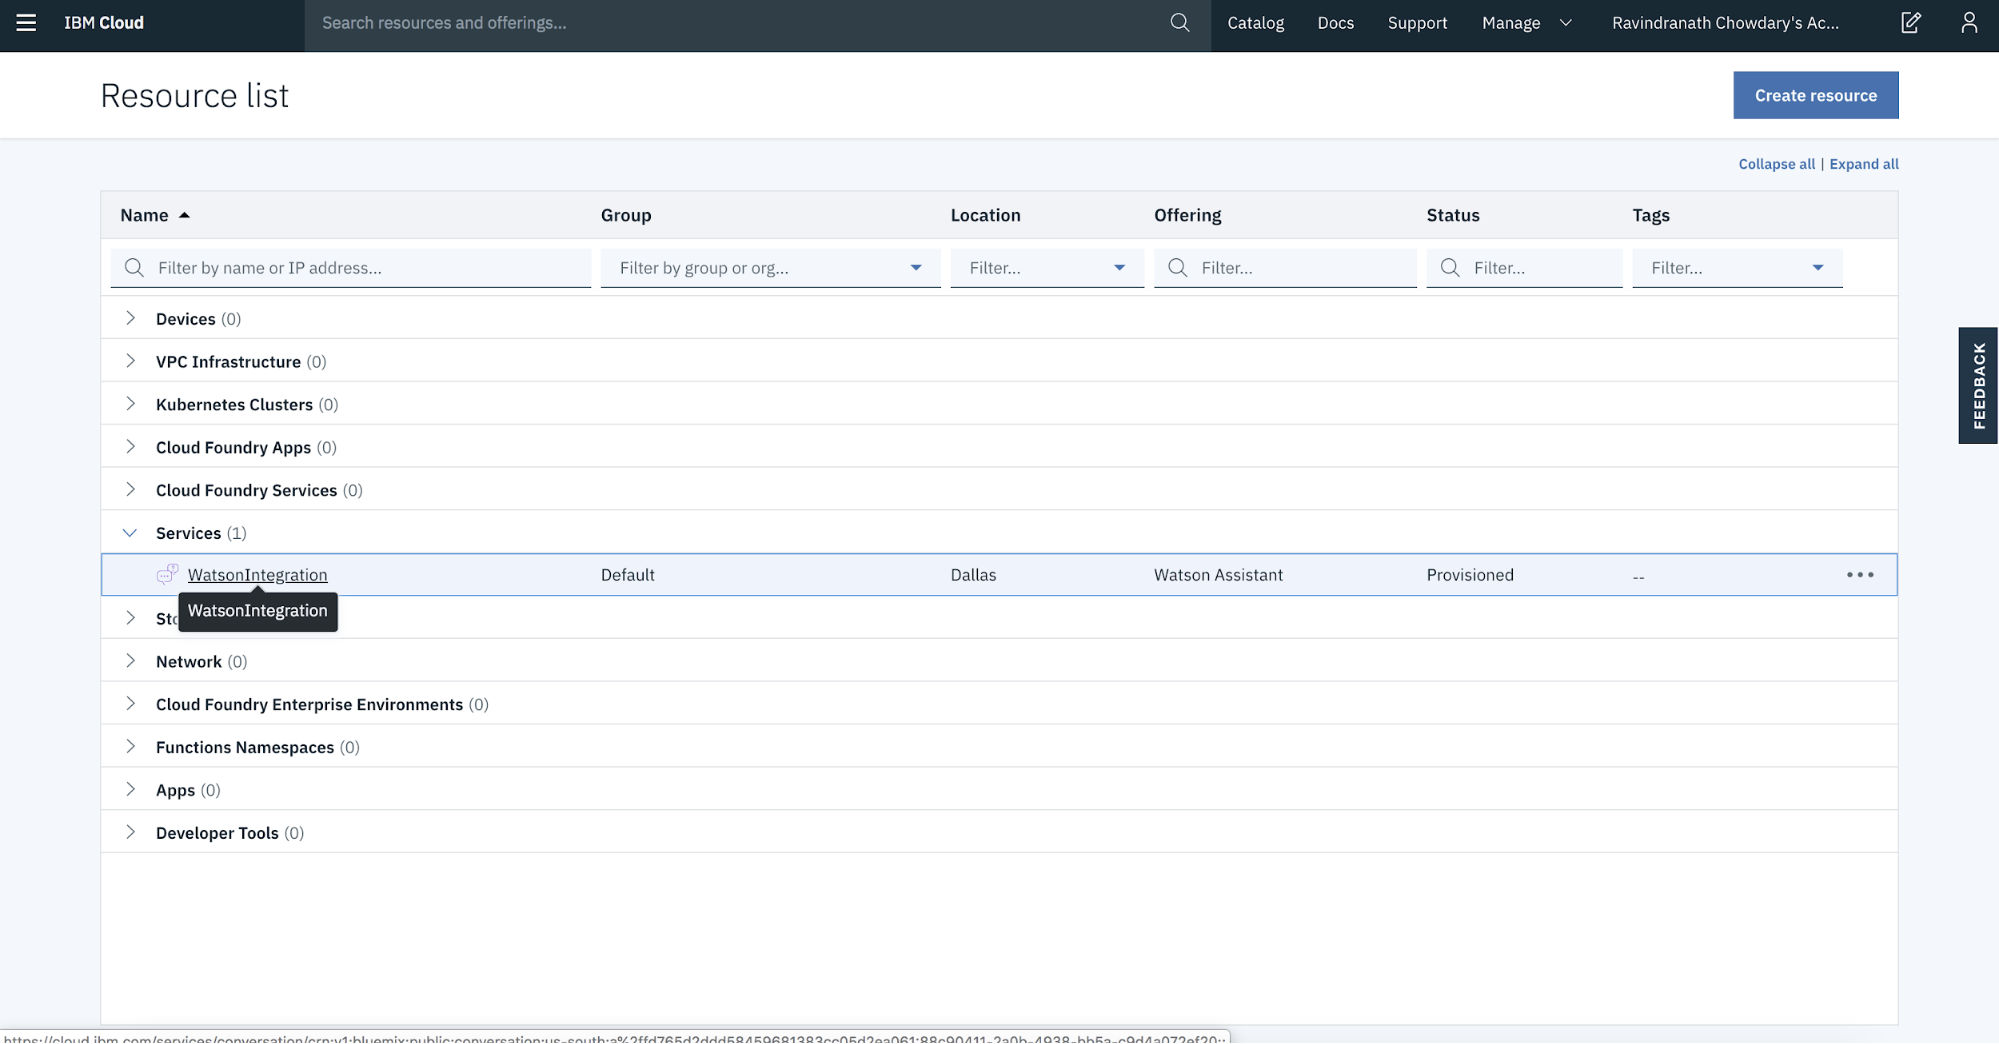The image size is (1999, 1044).
Task: Click the Watson Assistant service icon
Action: pos(167,574)
